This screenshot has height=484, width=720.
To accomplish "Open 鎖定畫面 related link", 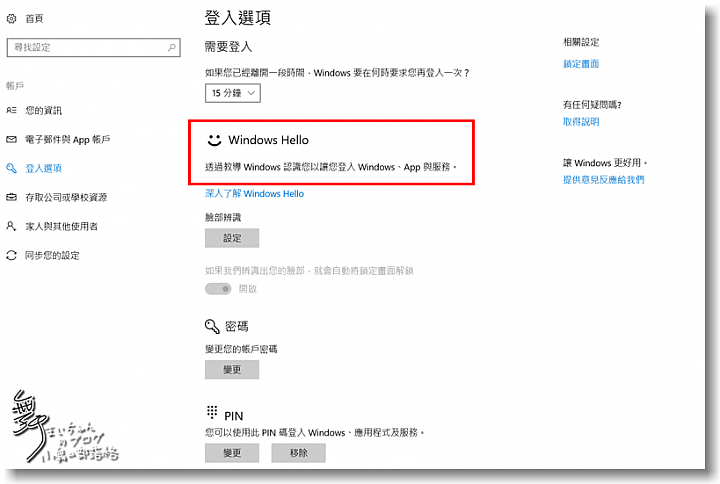I will tap(581, 63).
